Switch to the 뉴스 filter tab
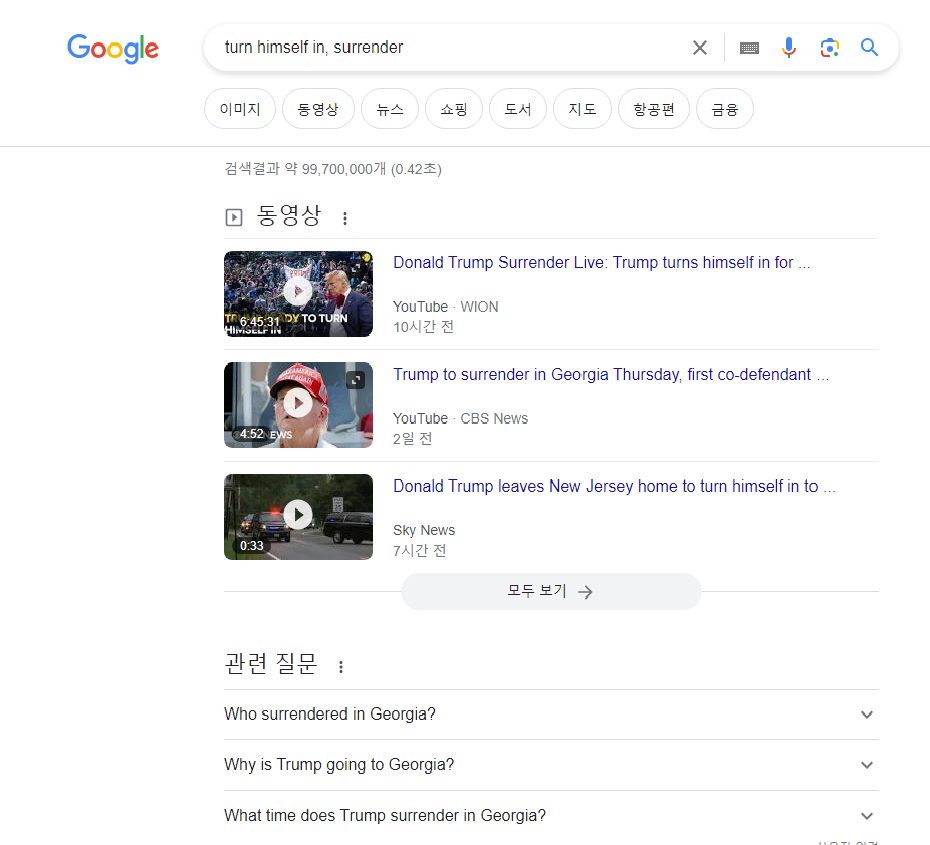 pos(390,109)
